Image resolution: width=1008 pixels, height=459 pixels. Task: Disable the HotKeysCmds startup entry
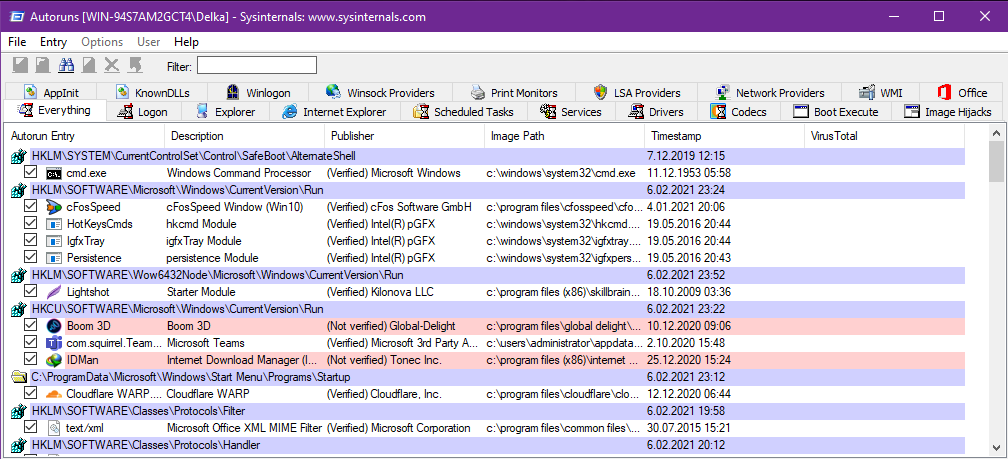pyautogui.click(x=30, y=224)
